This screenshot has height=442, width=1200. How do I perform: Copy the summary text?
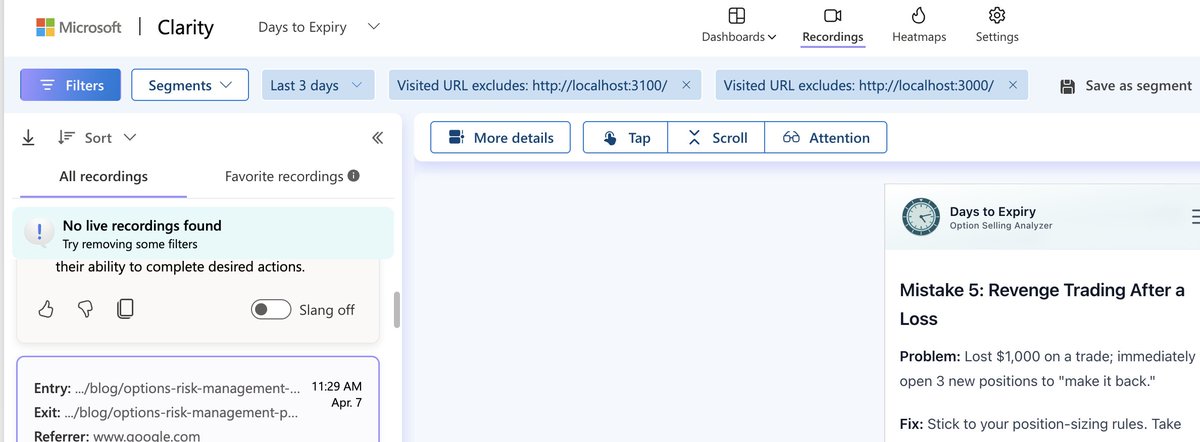(x=125, y=309)
